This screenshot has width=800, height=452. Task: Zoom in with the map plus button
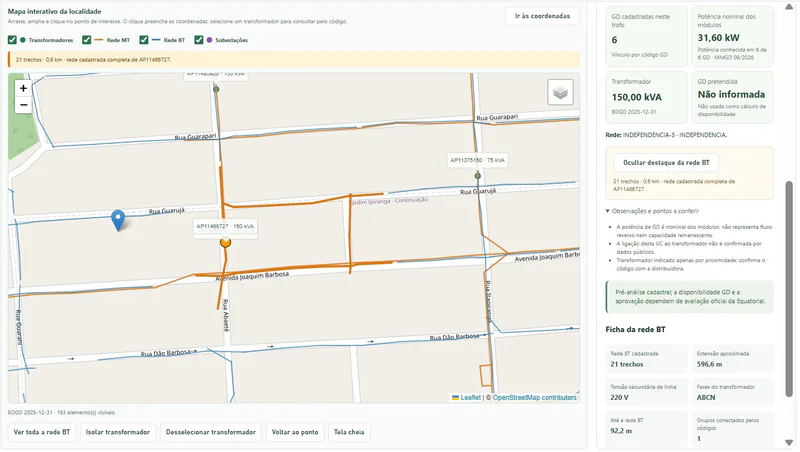[23, 88]
